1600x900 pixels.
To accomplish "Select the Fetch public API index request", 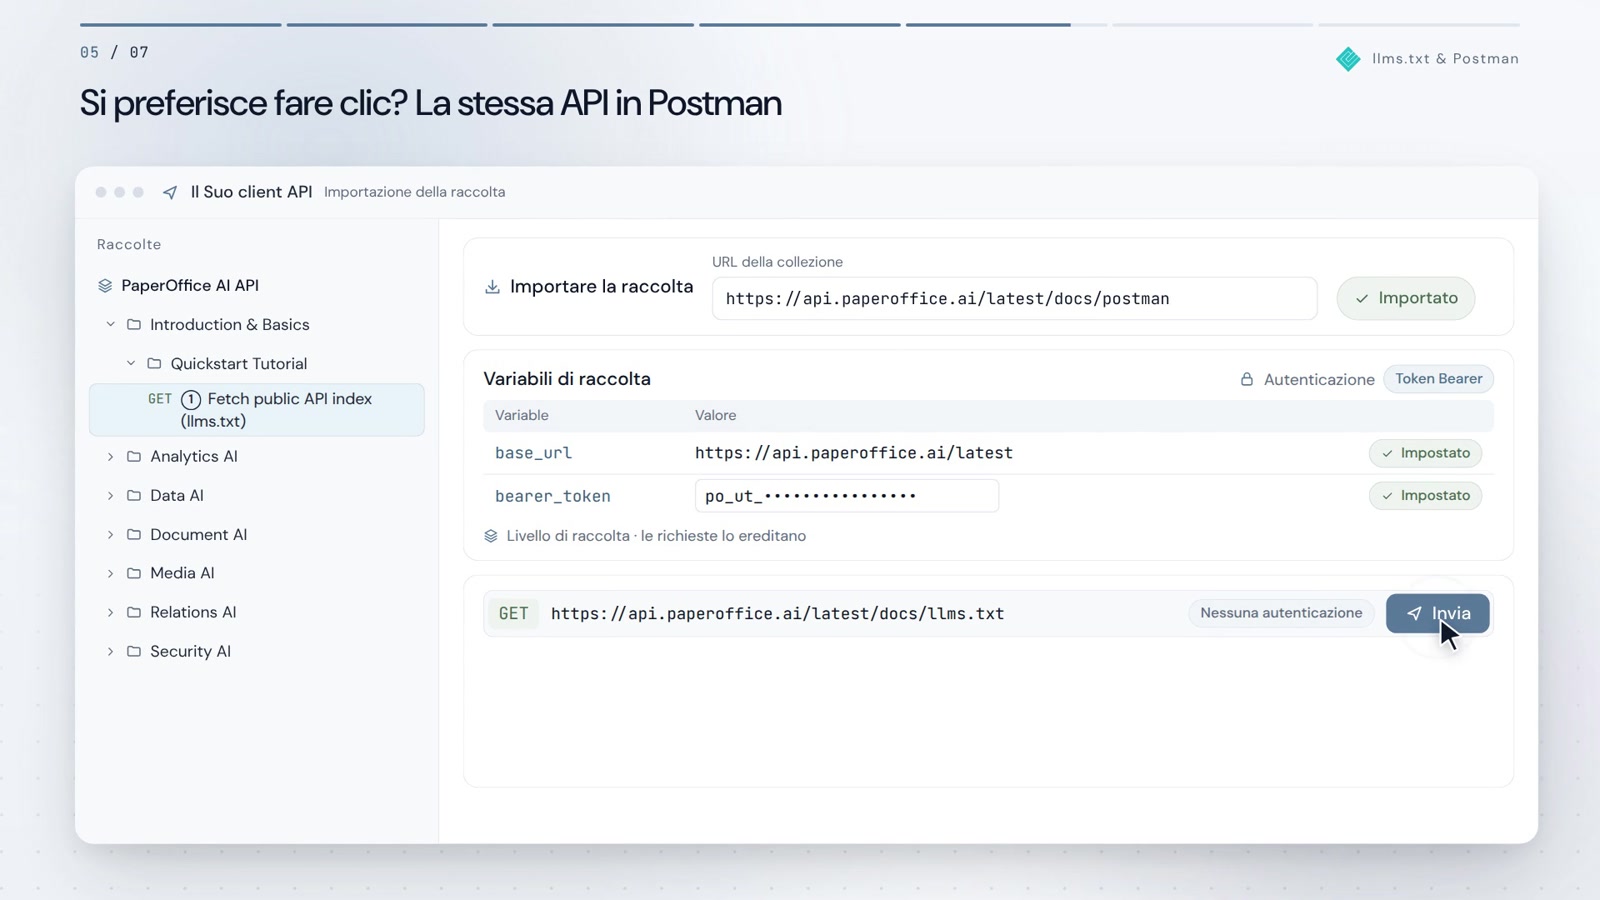I will [x=257, y=410].
